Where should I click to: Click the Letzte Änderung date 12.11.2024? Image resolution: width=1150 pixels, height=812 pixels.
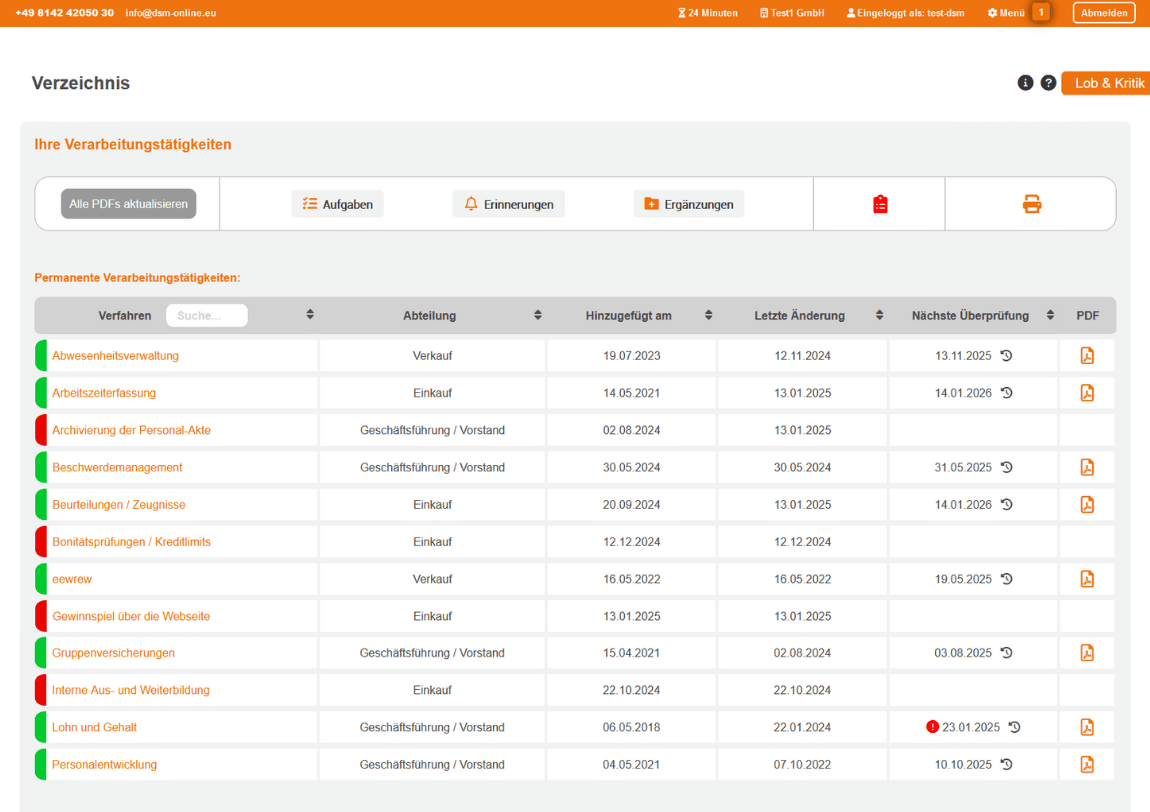coord(802,356)
